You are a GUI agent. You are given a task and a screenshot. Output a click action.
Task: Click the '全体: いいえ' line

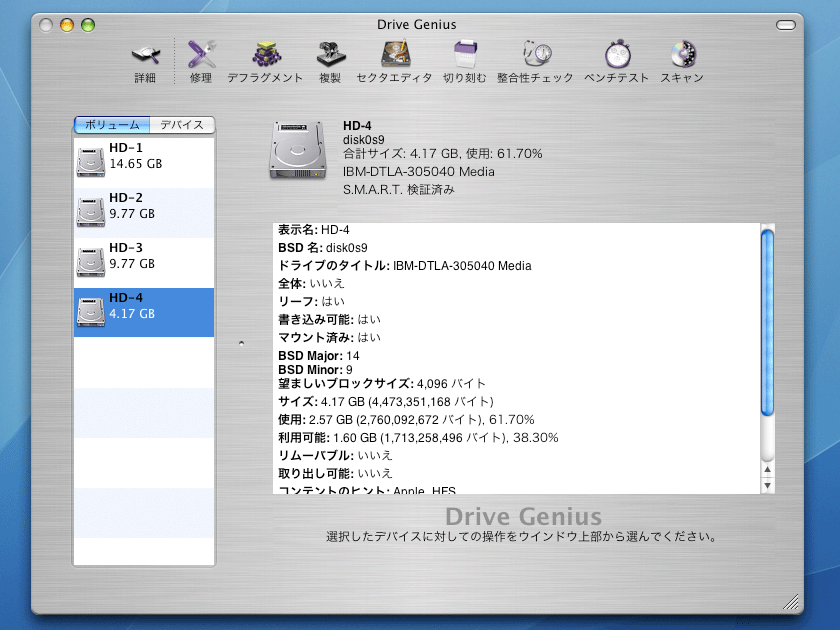(x=311, y=283)
